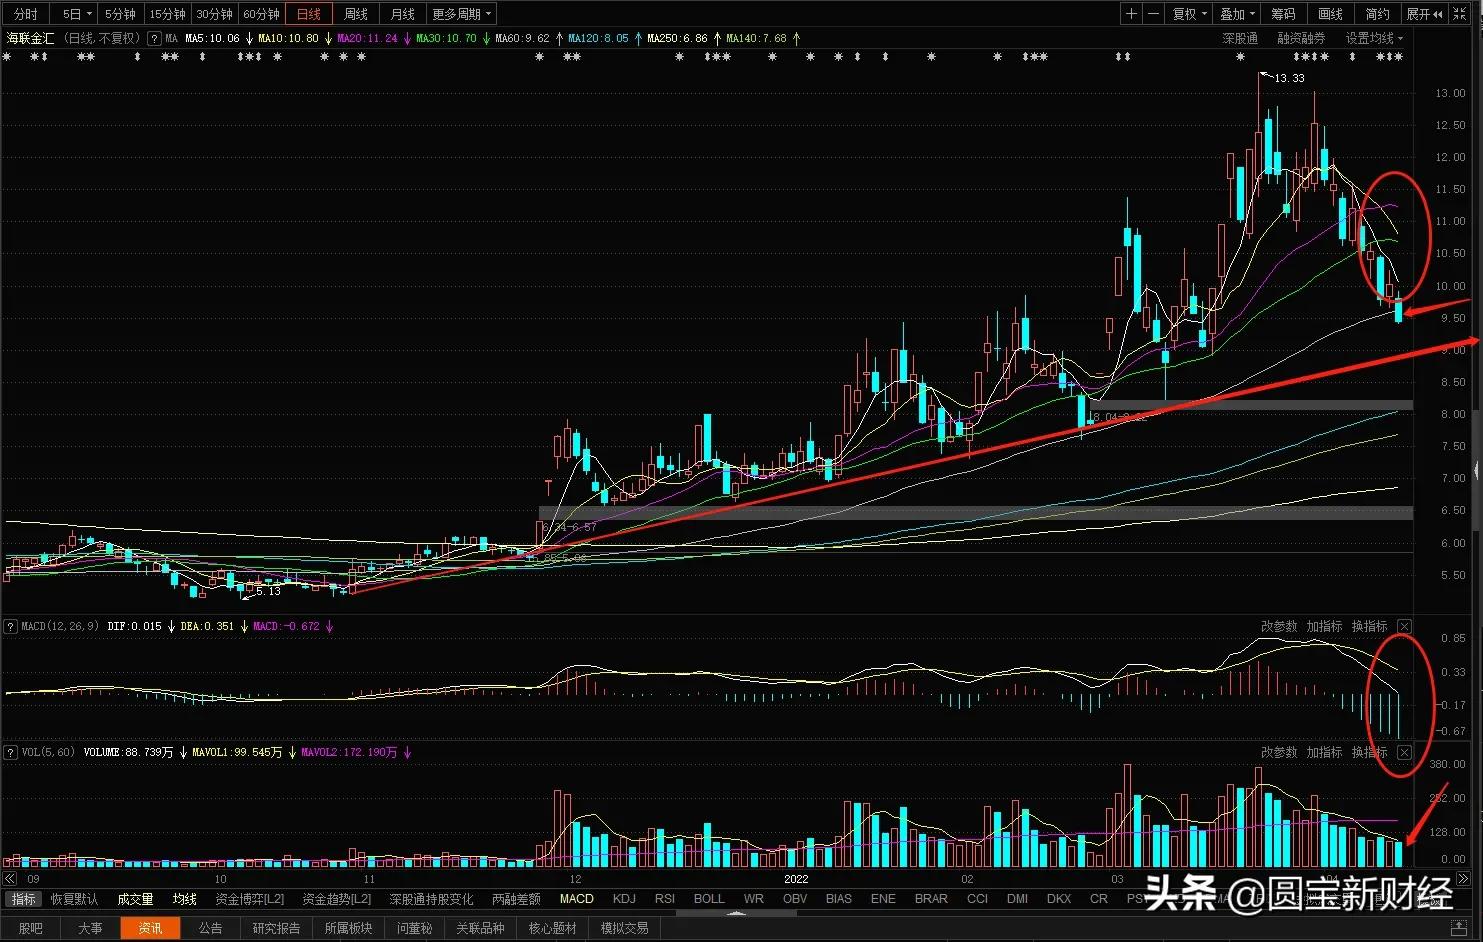Image resolution: width=1483 pixels, height=942 pixels.
Task: Toggle the 简约 simple mode
Action: click(x=1378, y=14)
